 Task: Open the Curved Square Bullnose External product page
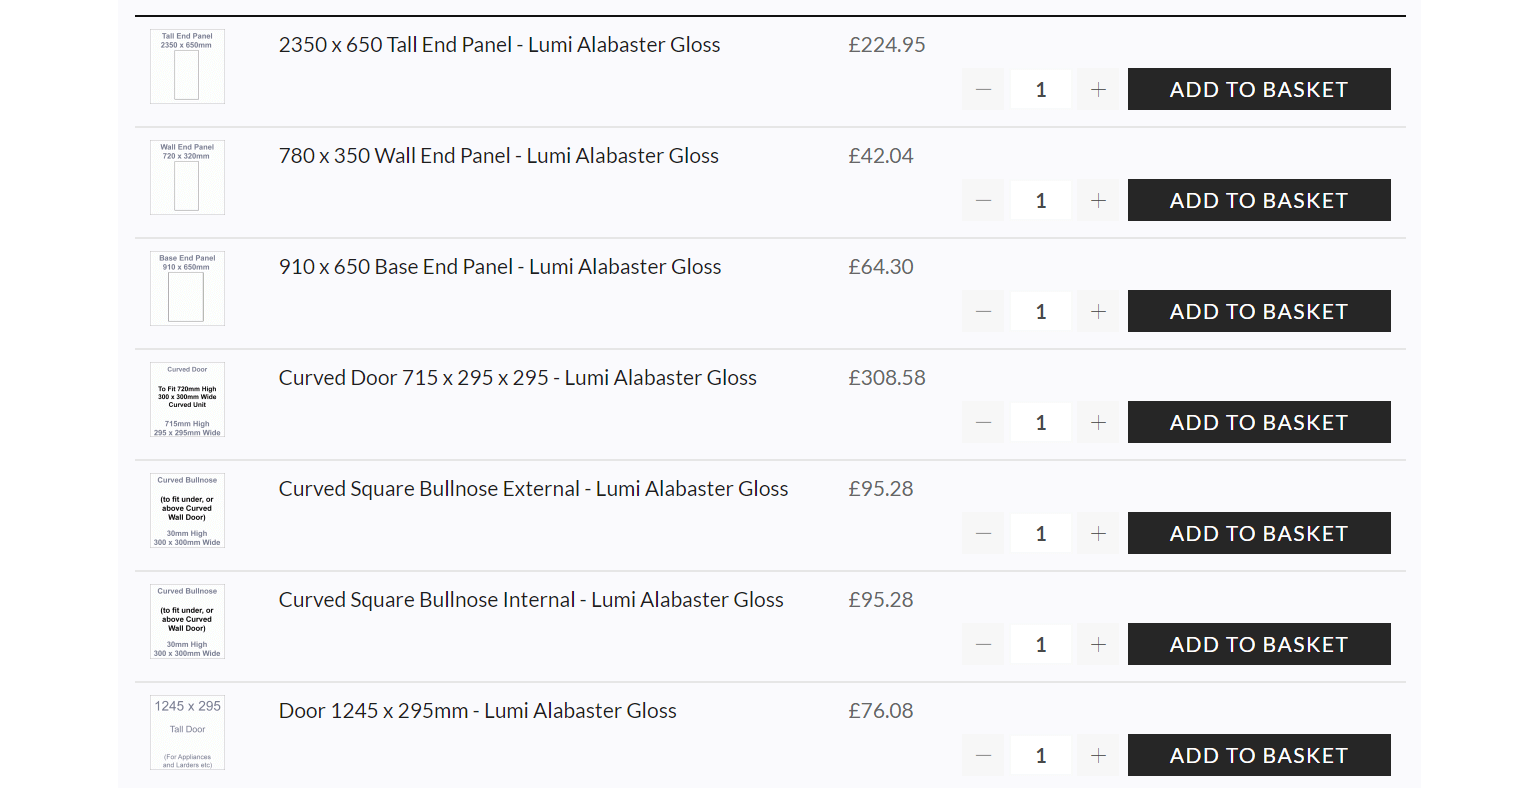tap(533, 488)
